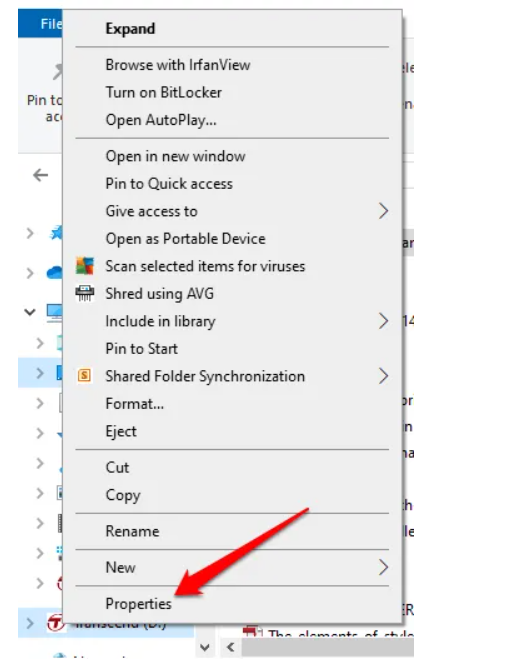Viewport: 507px width, 663px height.
Task: Click the AVG shredder icon
Action: [85, 293]
